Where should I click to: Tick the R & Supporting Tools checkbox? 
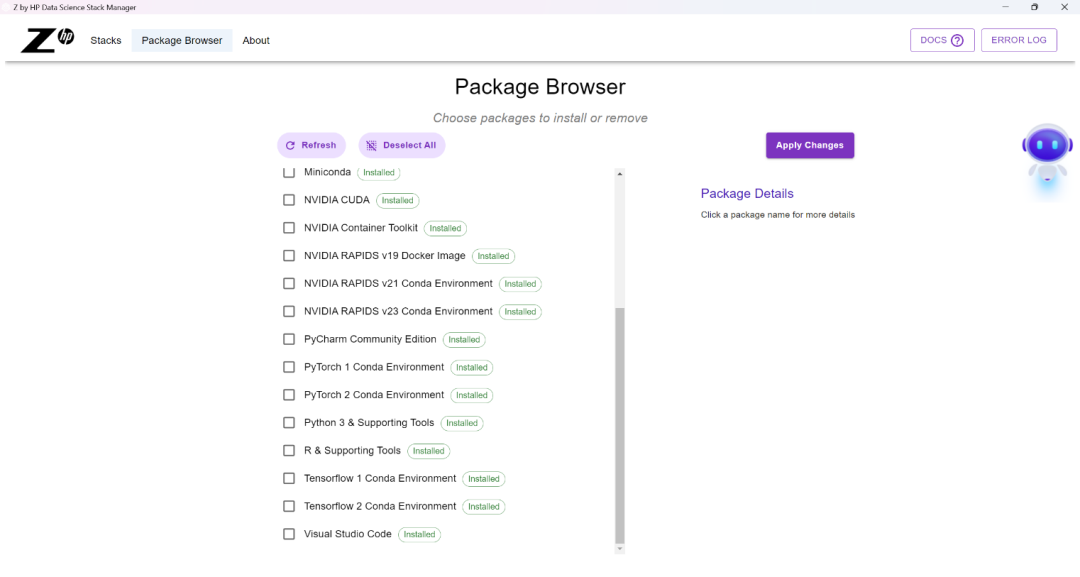coord(289,451)
